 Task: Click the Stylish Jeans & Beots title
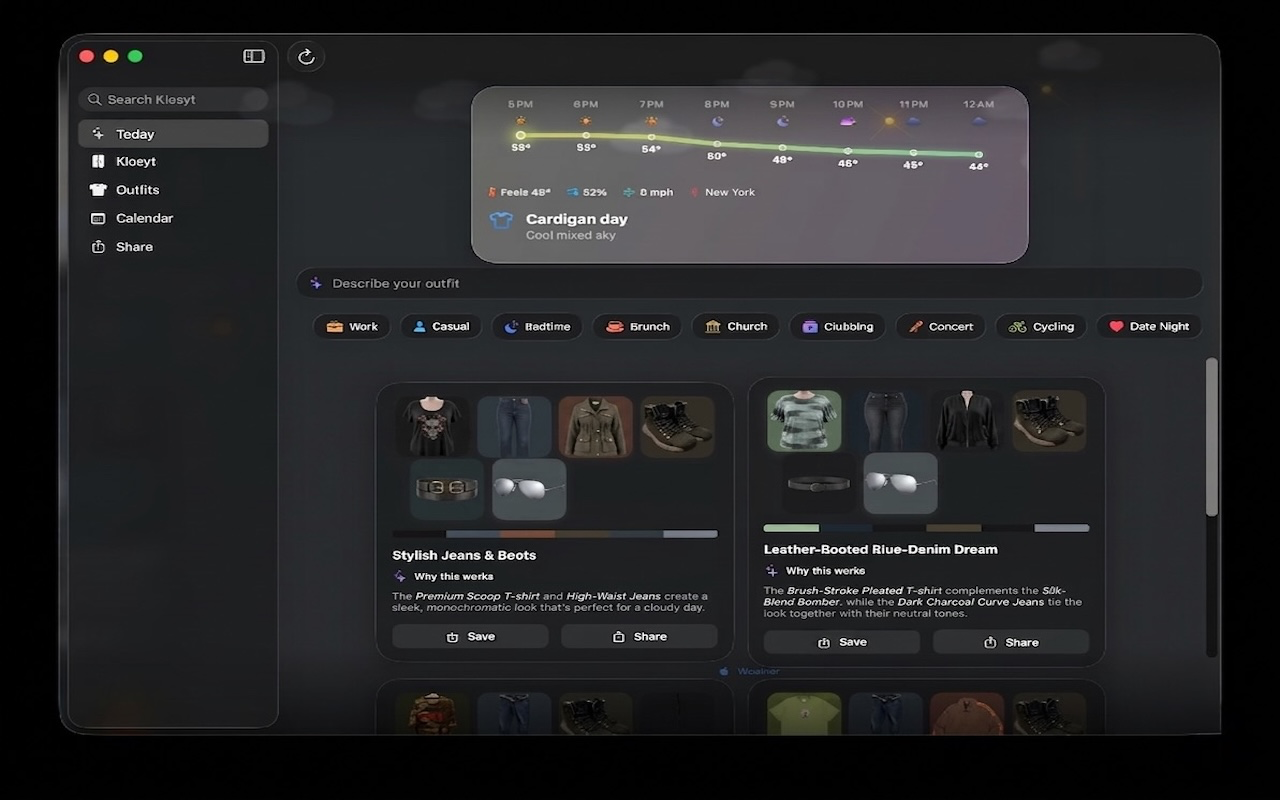point(464,555)
